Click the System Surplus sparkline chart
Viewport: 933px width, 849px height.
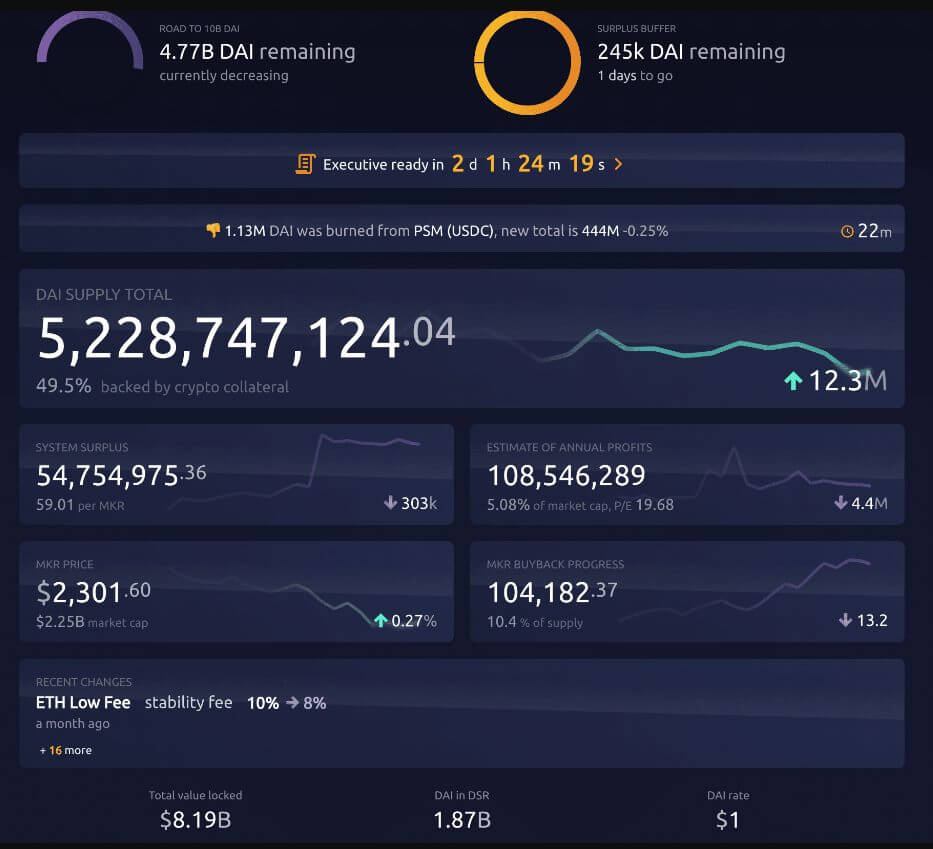pyautogui.click(x=295, y=470)
